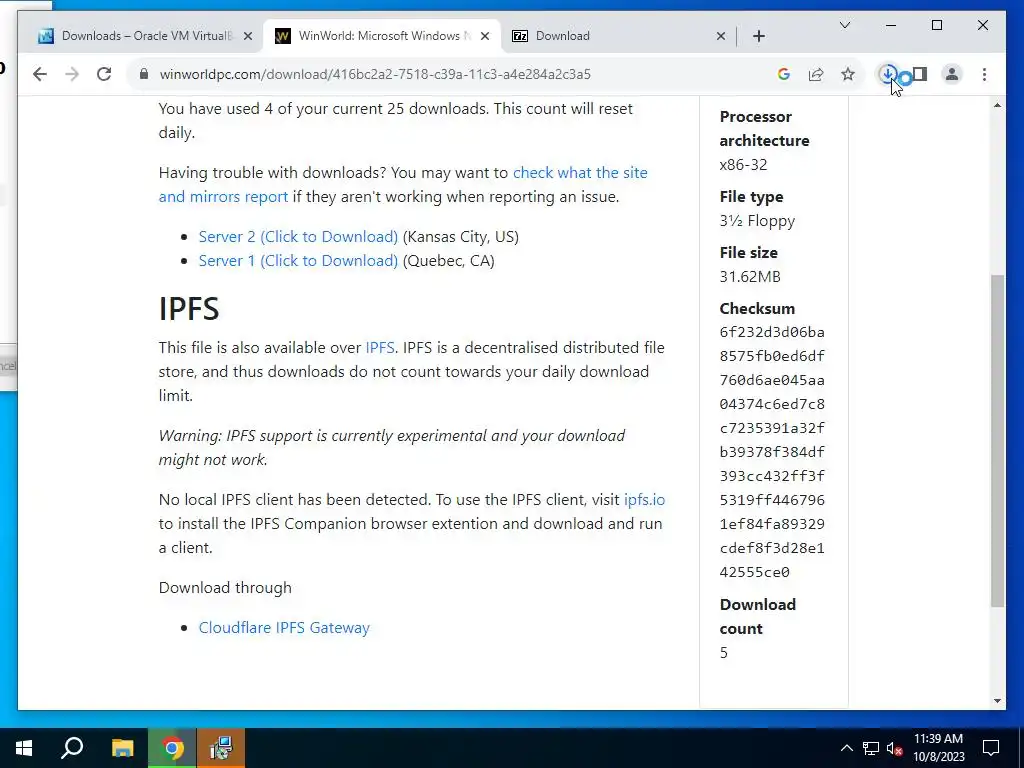
Task: Click the '31.62MB' file size value
Action: pyautogui.click(x=750, y=277)
